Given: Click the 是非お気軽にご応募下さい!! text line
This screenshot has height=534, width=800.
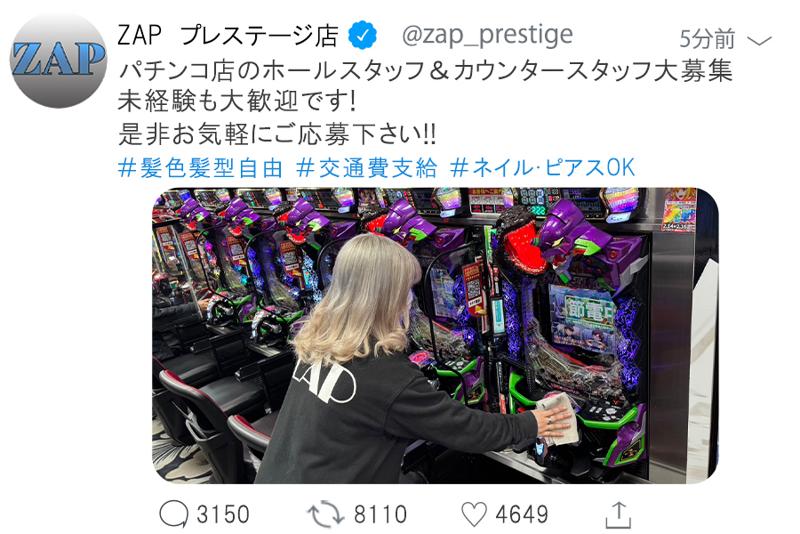Looking at the screenshot, I should [x=277, y=134].
